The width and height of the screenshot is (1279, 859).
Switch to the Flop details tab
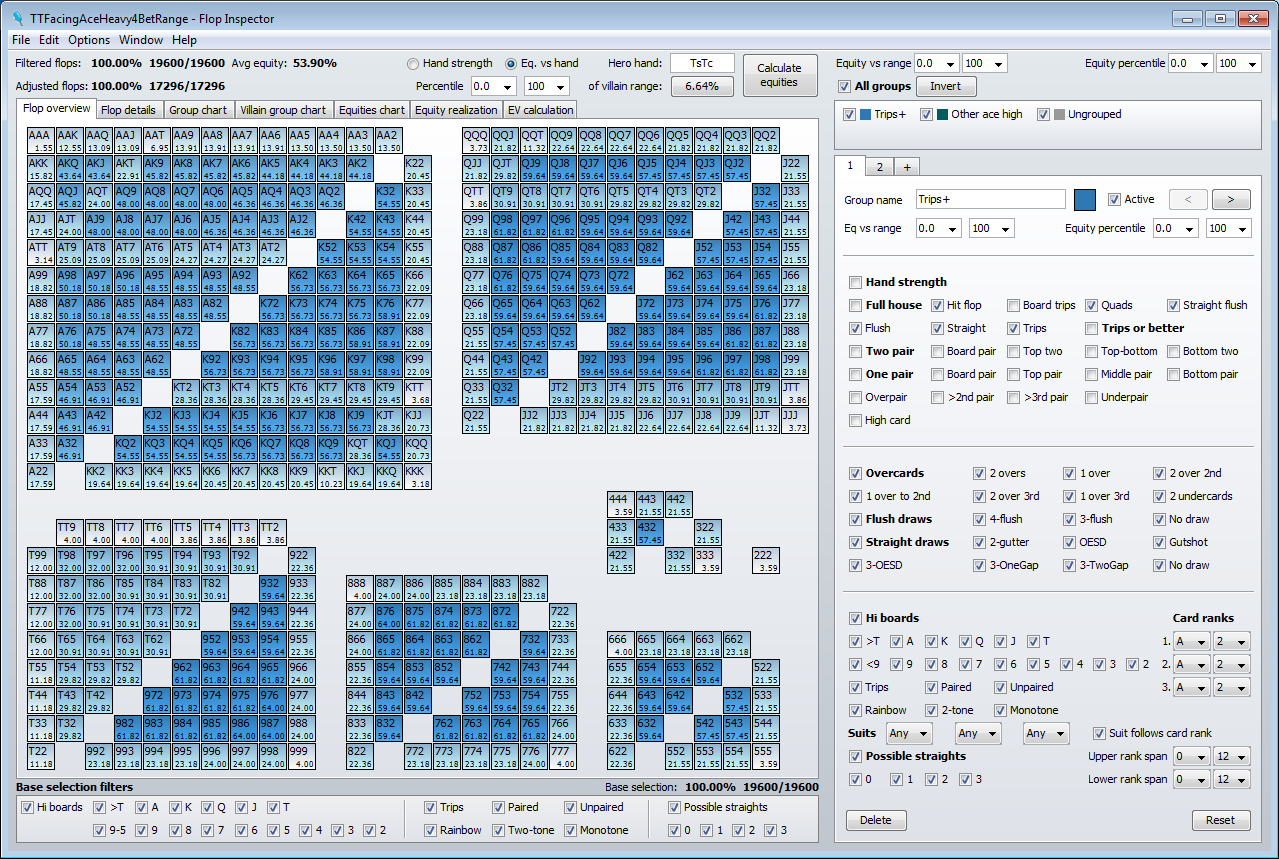(x=128, y=110)
